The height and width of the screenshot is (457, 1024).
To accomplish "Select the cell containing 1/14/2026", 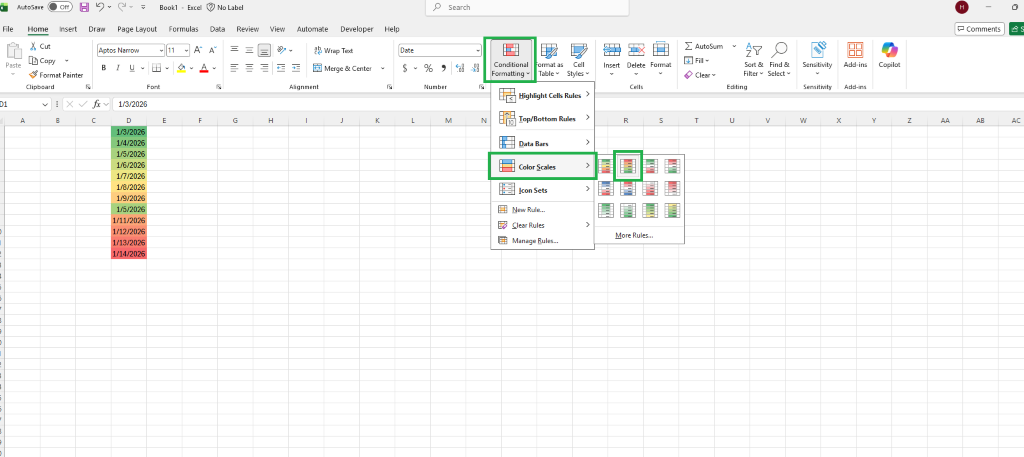I will coord(129,254).
